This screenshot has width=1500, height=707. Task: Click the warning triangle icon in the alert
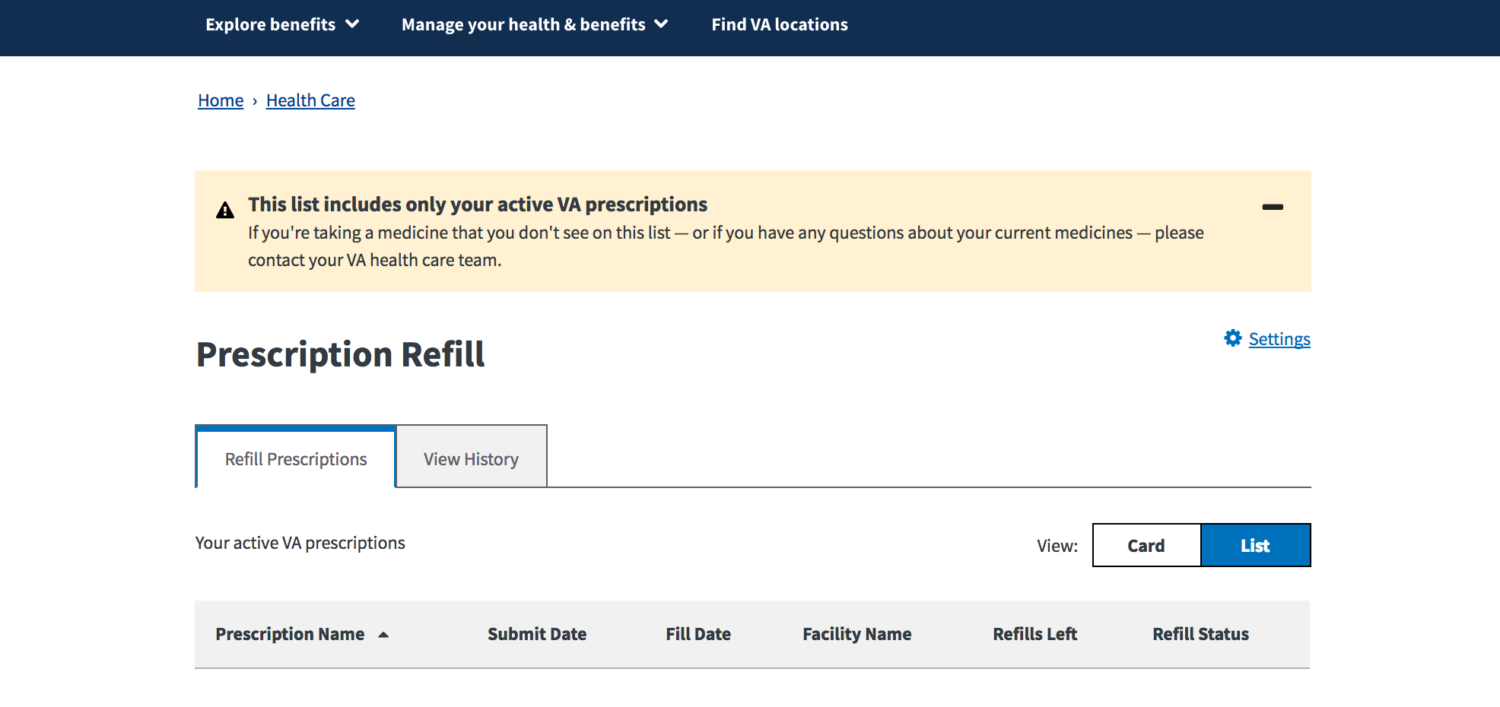pyautogui.click(x=224, y=209)
